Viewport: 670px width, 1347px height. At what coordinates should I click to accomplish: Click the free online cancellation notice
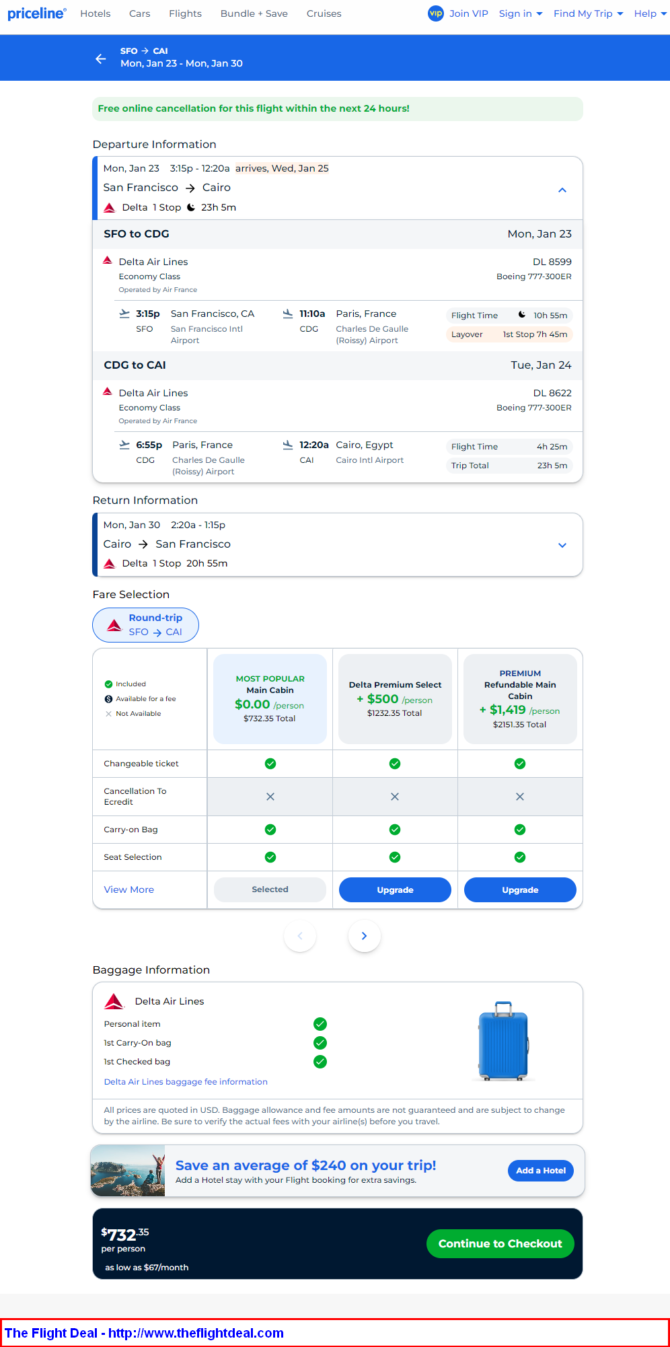pos(337,108)
